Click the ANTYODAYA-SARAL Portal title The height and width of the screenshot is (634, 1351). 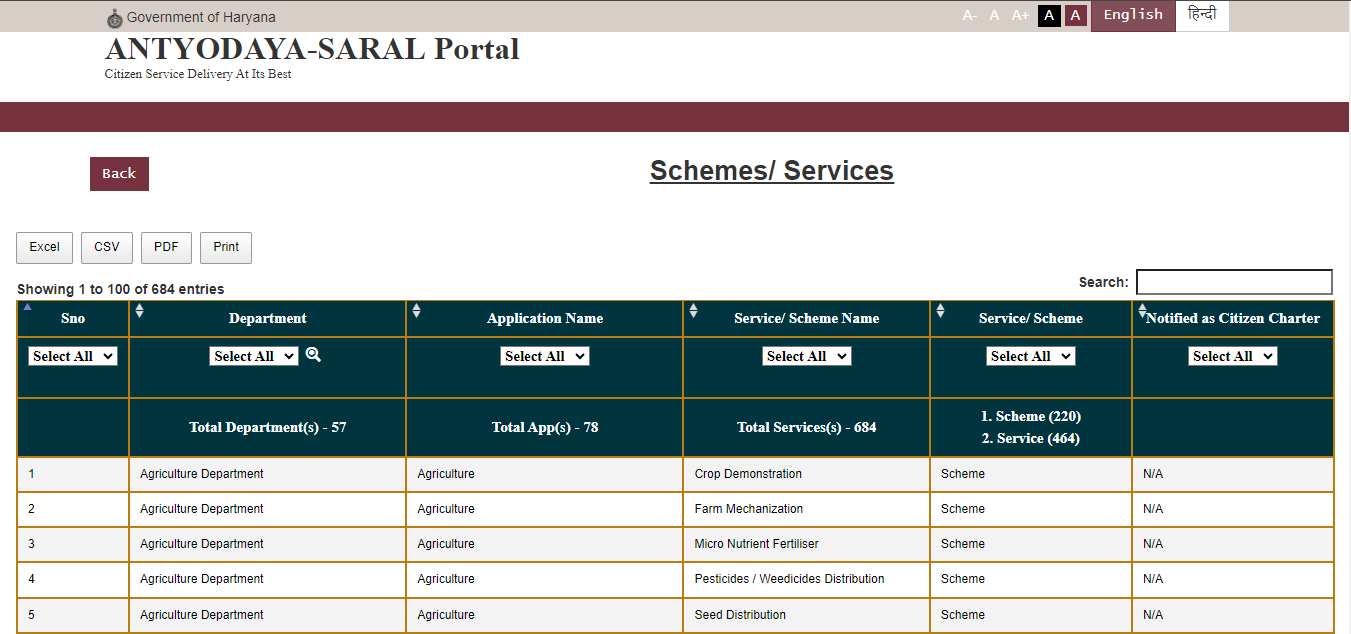[x=312, y=49]
